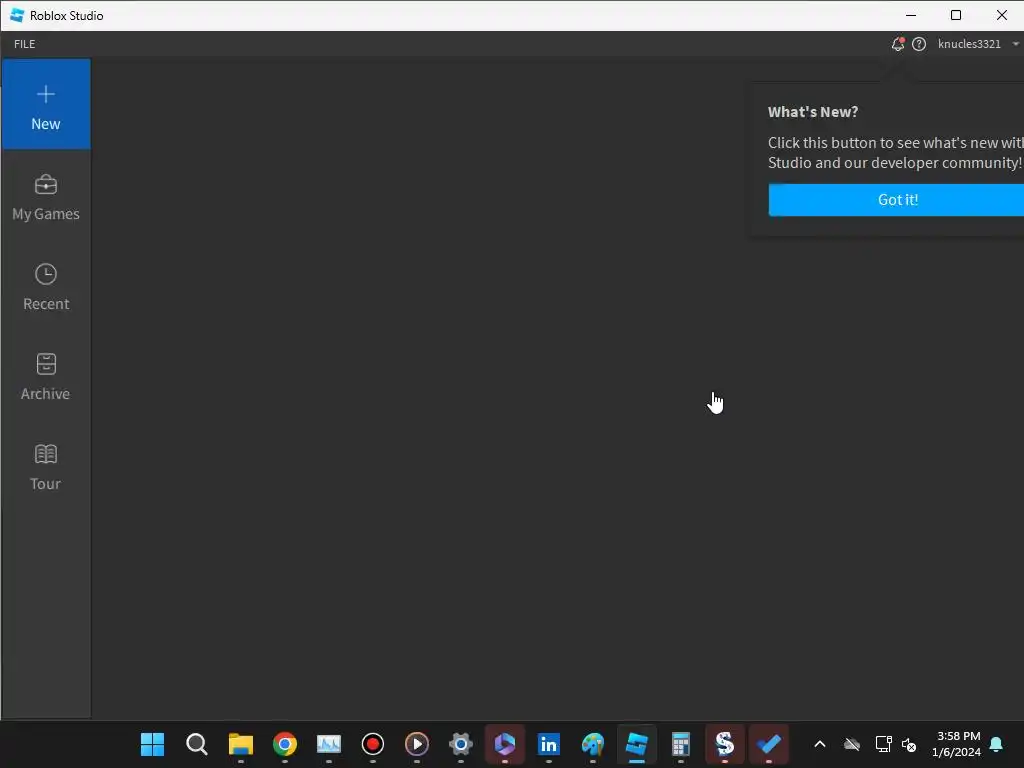This screenshot has width=1024, height=768.
Task: Click the muted volume tray icon
Action: click(x=909, y=744)
